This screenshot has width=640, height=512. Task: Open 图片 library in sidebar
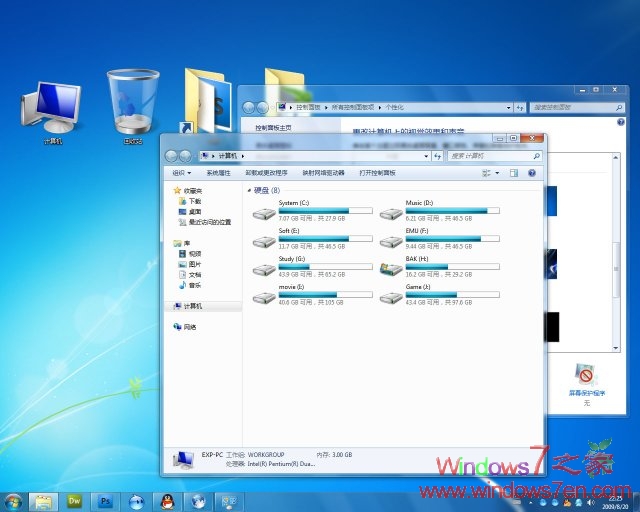[x=190, y=264]
